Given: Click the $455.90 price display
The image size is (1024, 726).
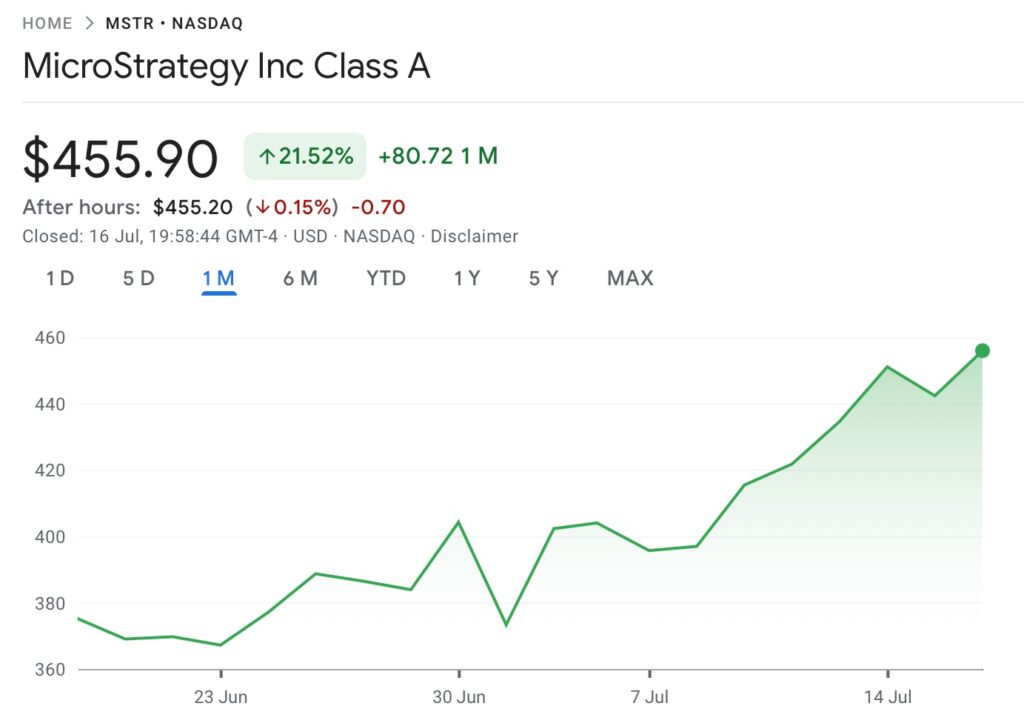Looking at the screenshot, I should [121, 158].
